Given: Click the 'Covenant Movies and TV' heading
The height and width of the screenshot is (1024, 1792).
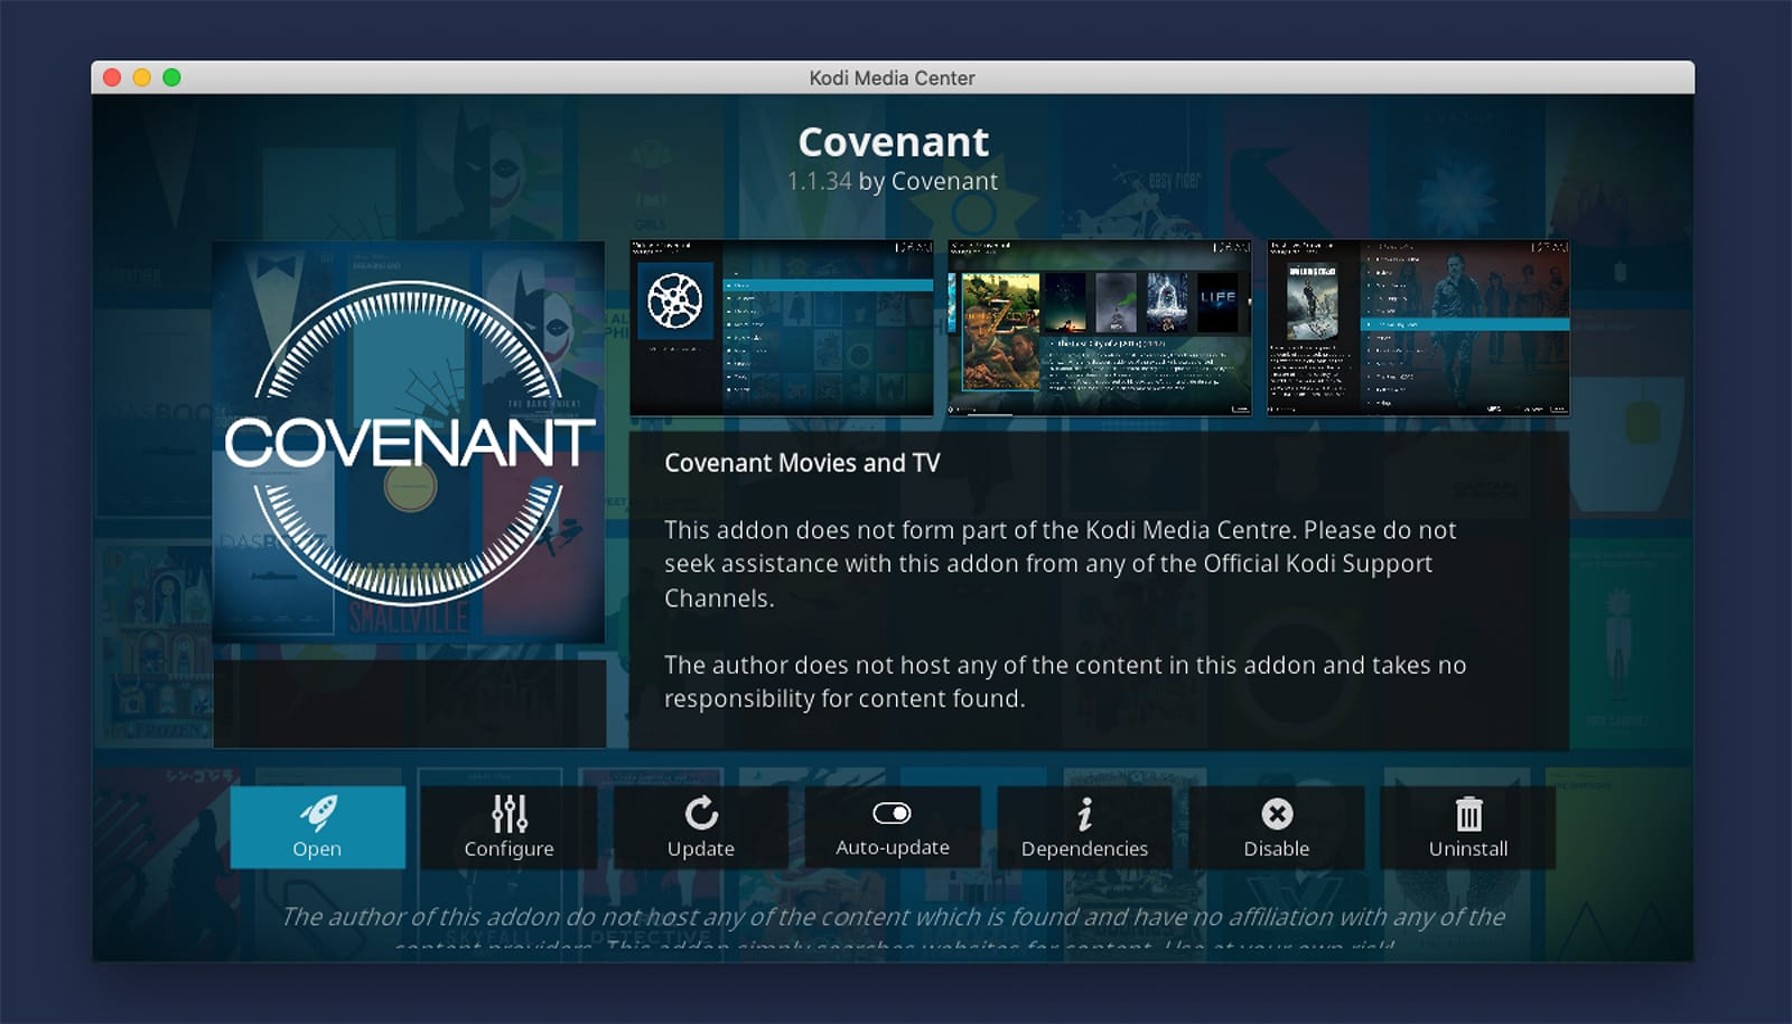Looking at the screenshot, I should 802,463.
